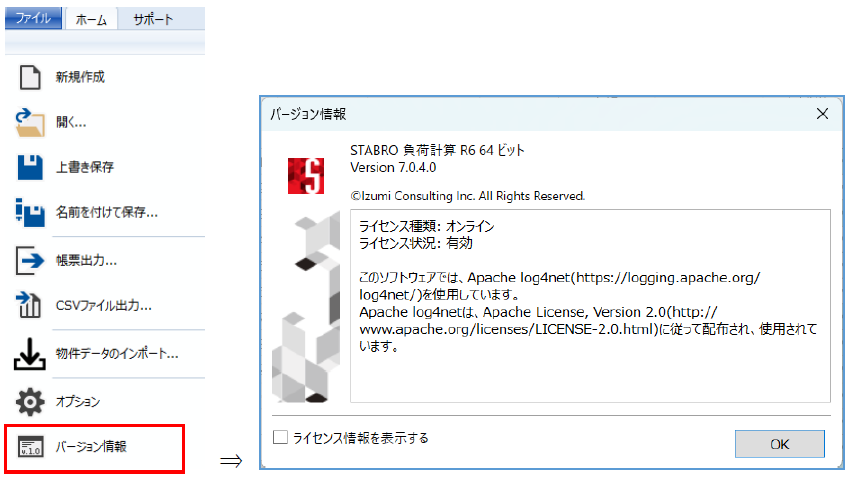Screen dimensions: 857x480
Task: Select the 名前を付けて保存 save-as icon
Action: 31,212
